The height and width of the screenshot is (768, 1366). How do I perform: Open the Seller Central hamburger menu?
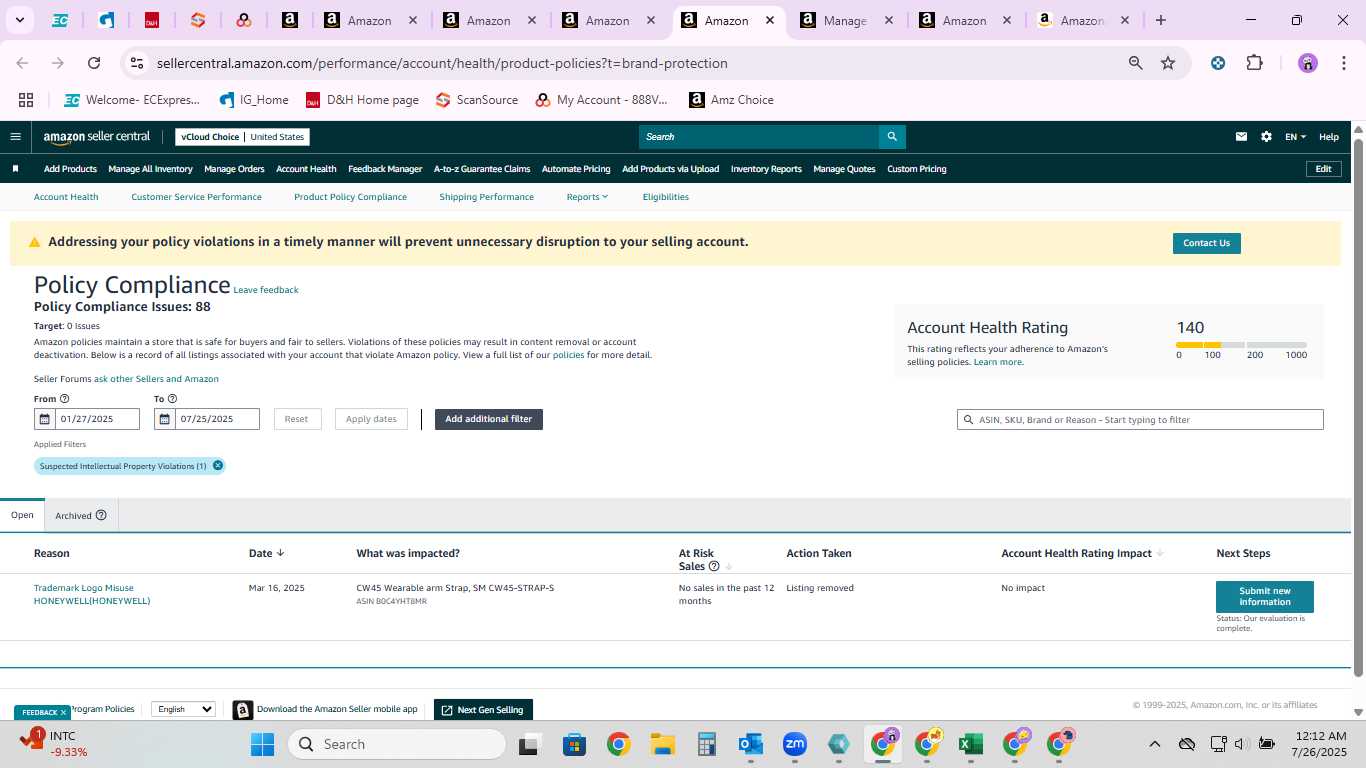[15, 137]
